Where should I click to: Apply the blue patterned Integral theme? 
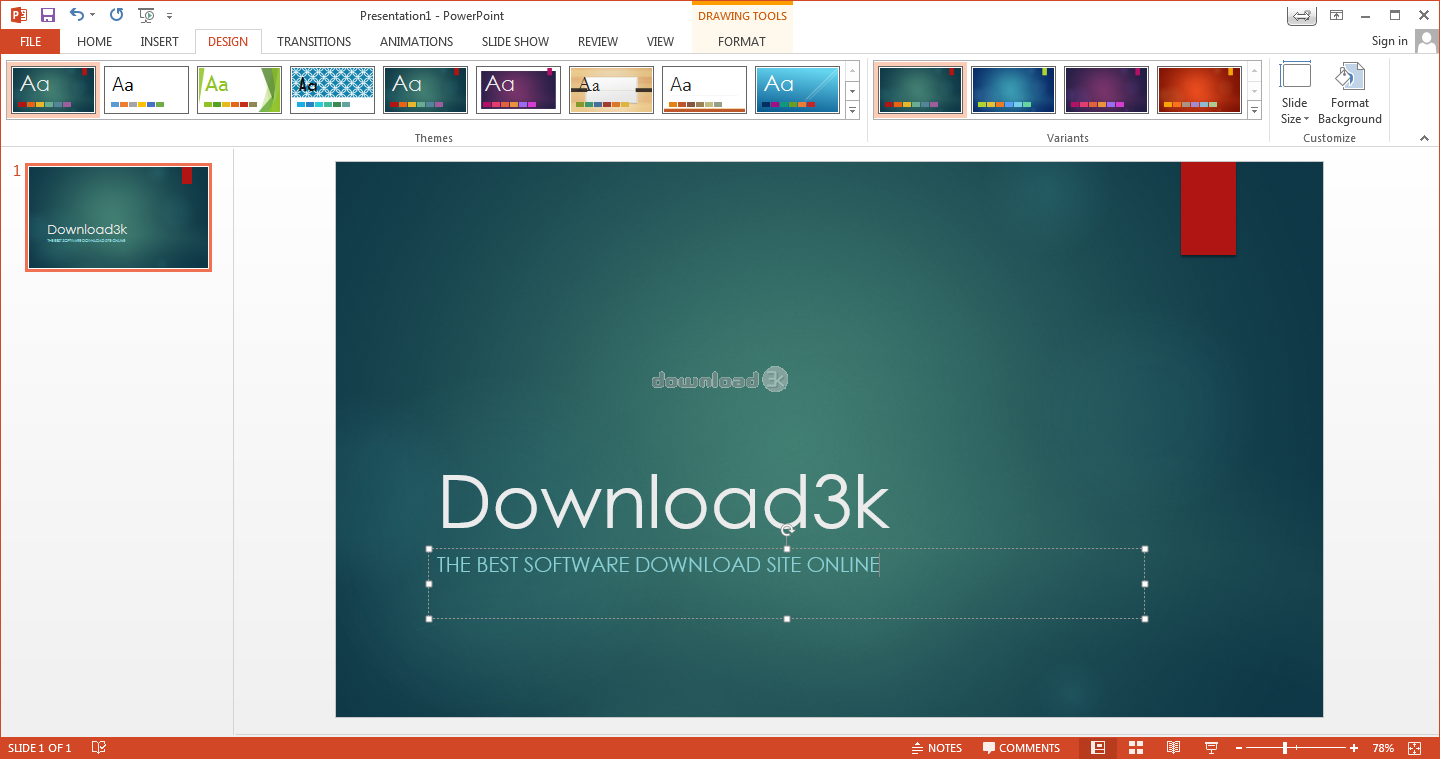point(332,90)
